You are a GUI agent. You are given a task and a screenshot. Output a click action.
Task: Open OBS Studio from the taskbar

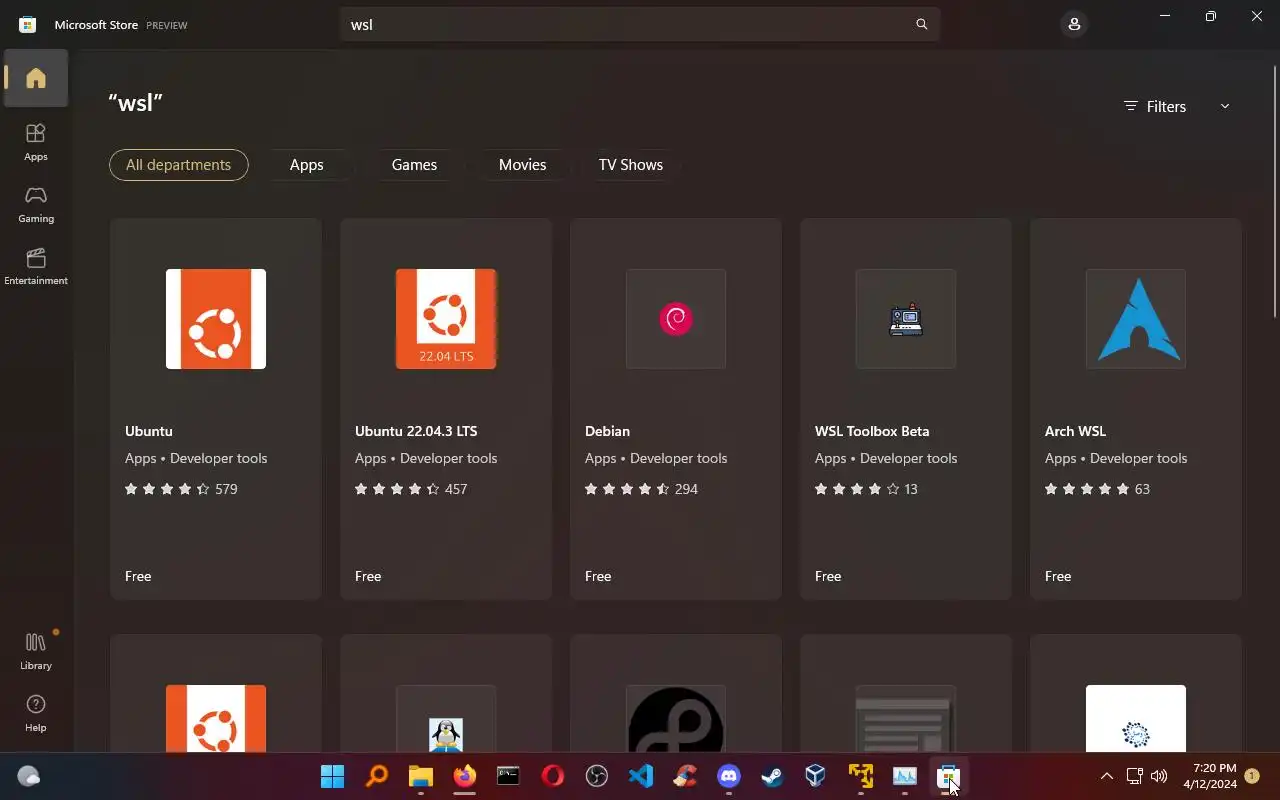coord(597,776)
